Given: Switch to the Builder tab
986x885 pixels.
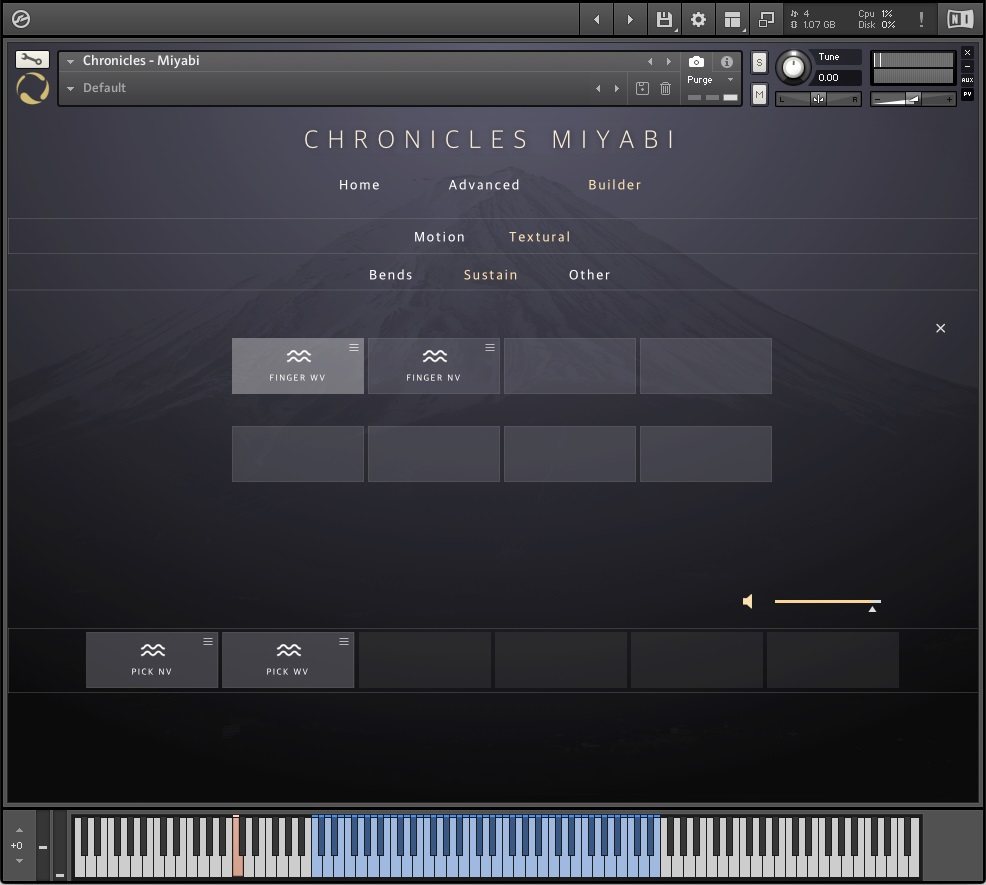Looking at the screenshot, I should pos(614,185).
